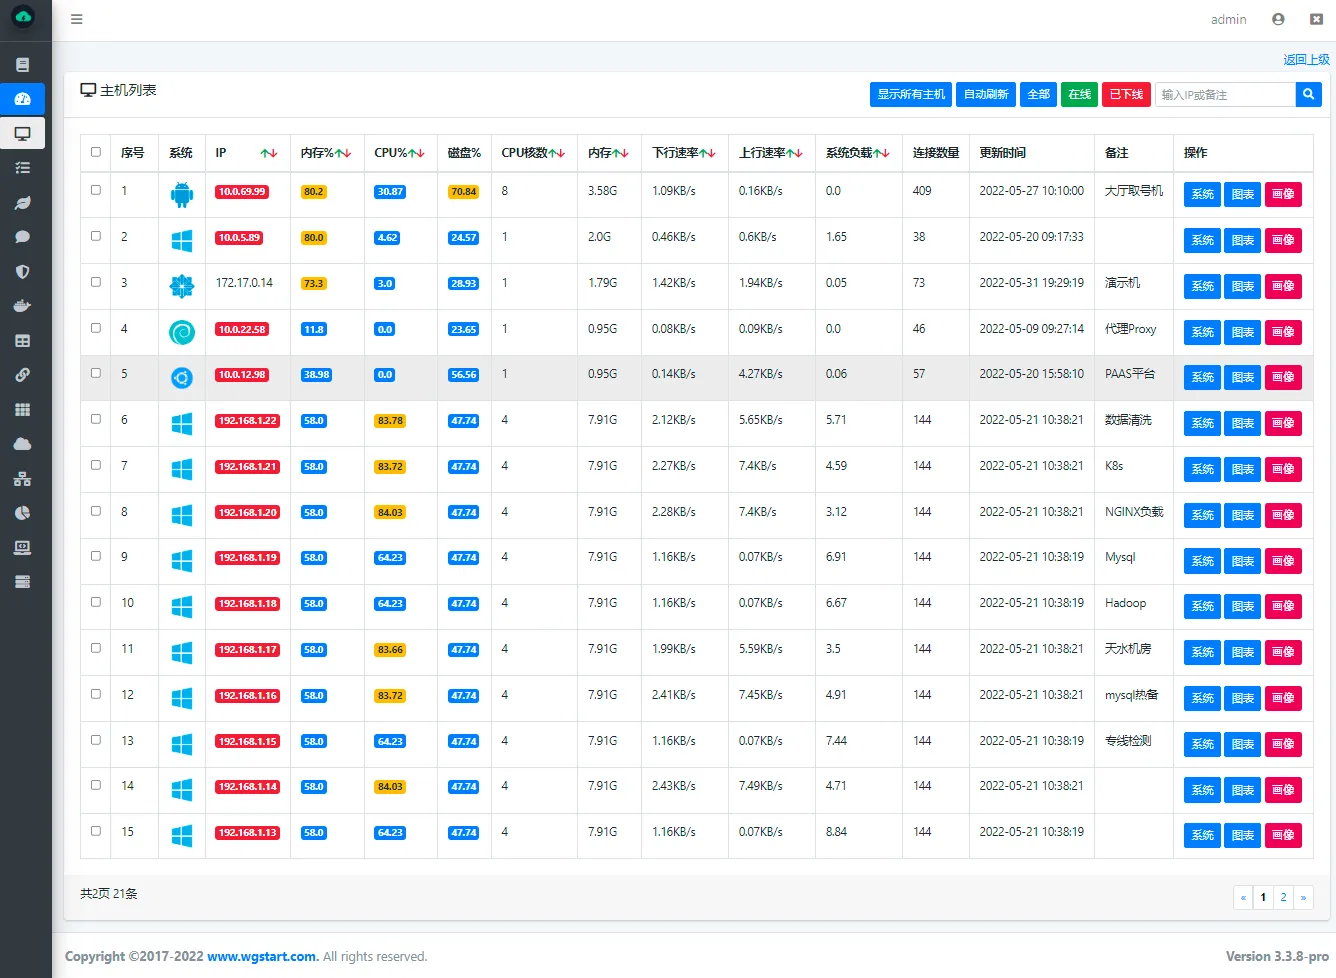Tick the select-all checkbox in table header
This screenshot has width=1336, height=978.
click(x=96, y=152)
